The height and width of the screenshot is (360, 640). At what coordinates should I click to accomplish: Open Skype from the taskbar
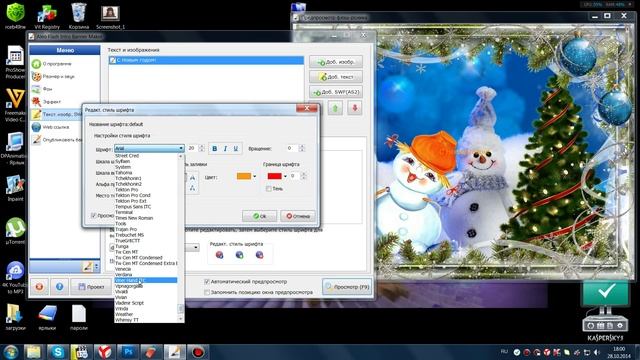tap(58, 352)
